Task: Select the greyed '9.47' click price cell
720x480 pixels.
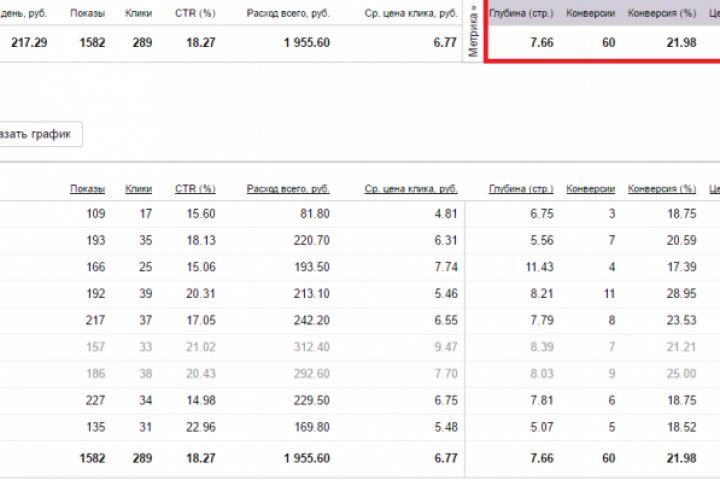Action: point(446,347)
